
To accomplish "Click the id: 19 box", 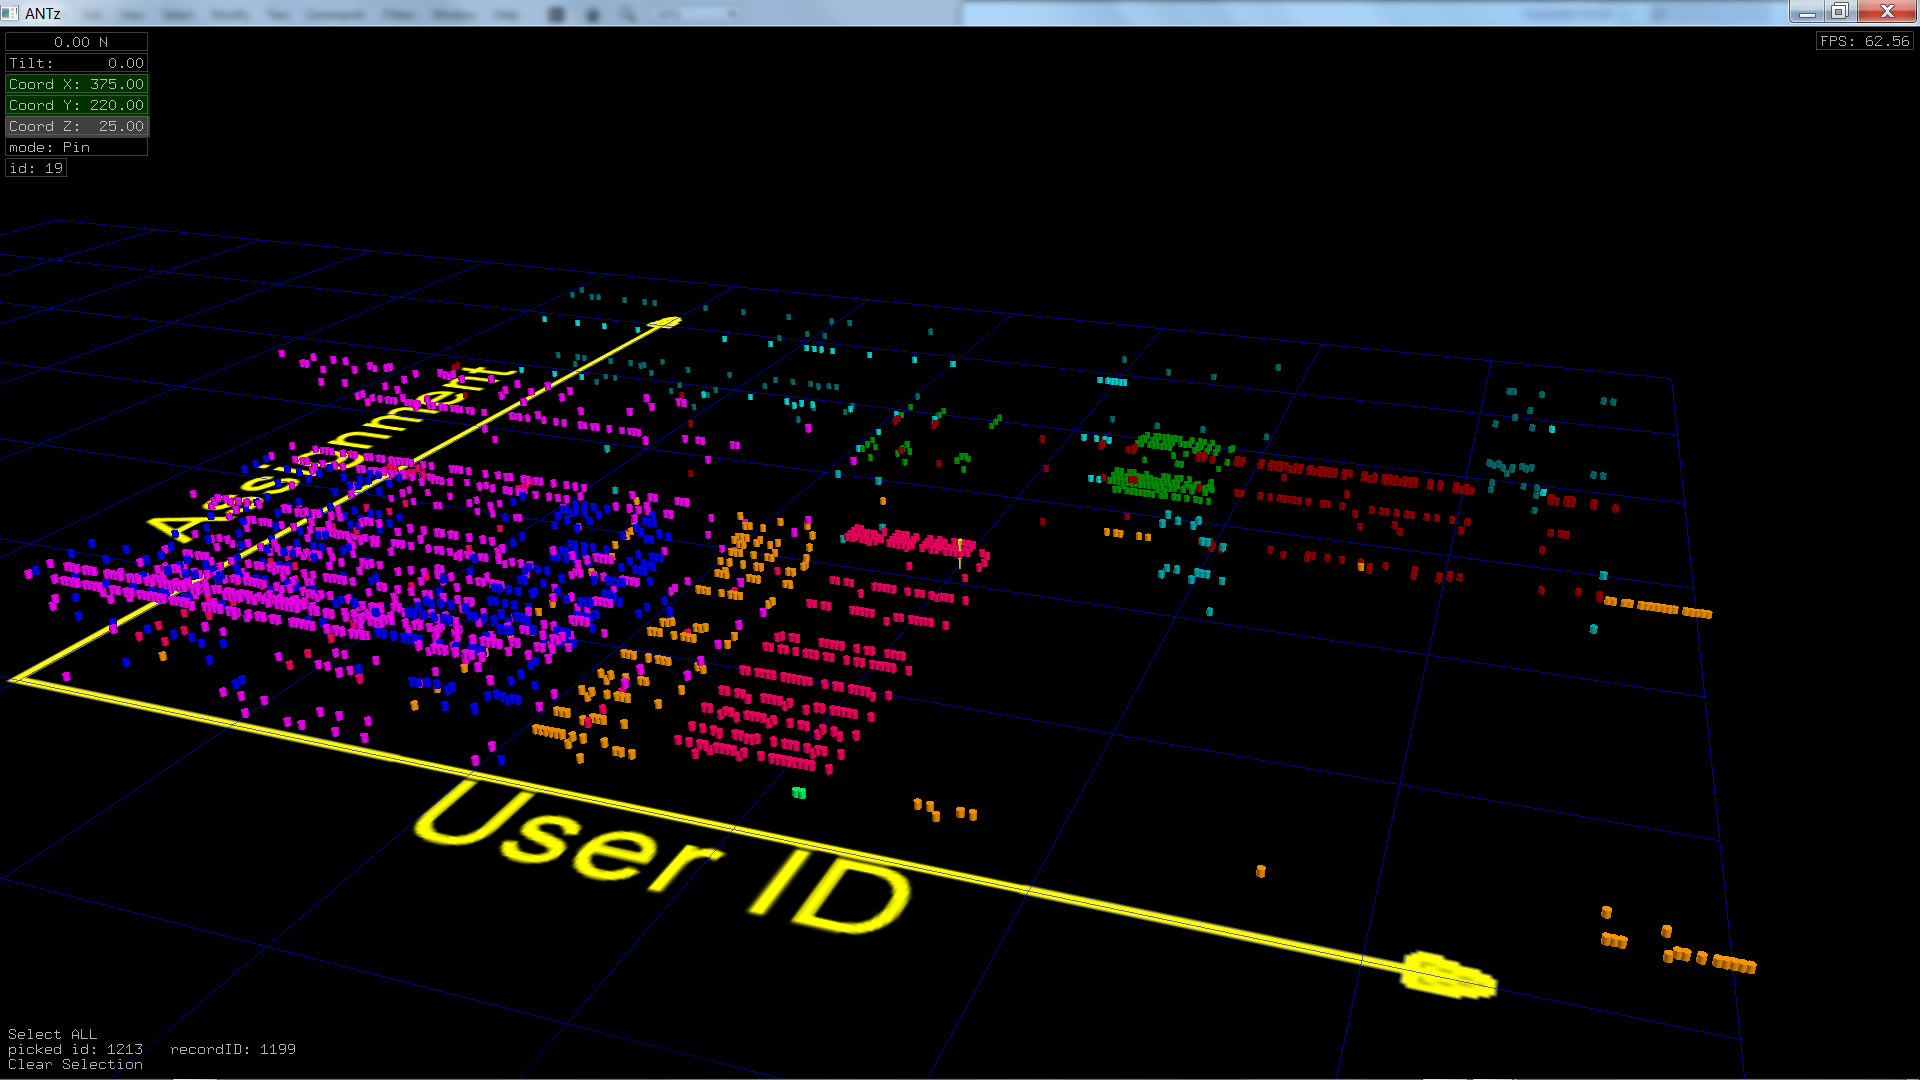I will [x=37, y=168].
